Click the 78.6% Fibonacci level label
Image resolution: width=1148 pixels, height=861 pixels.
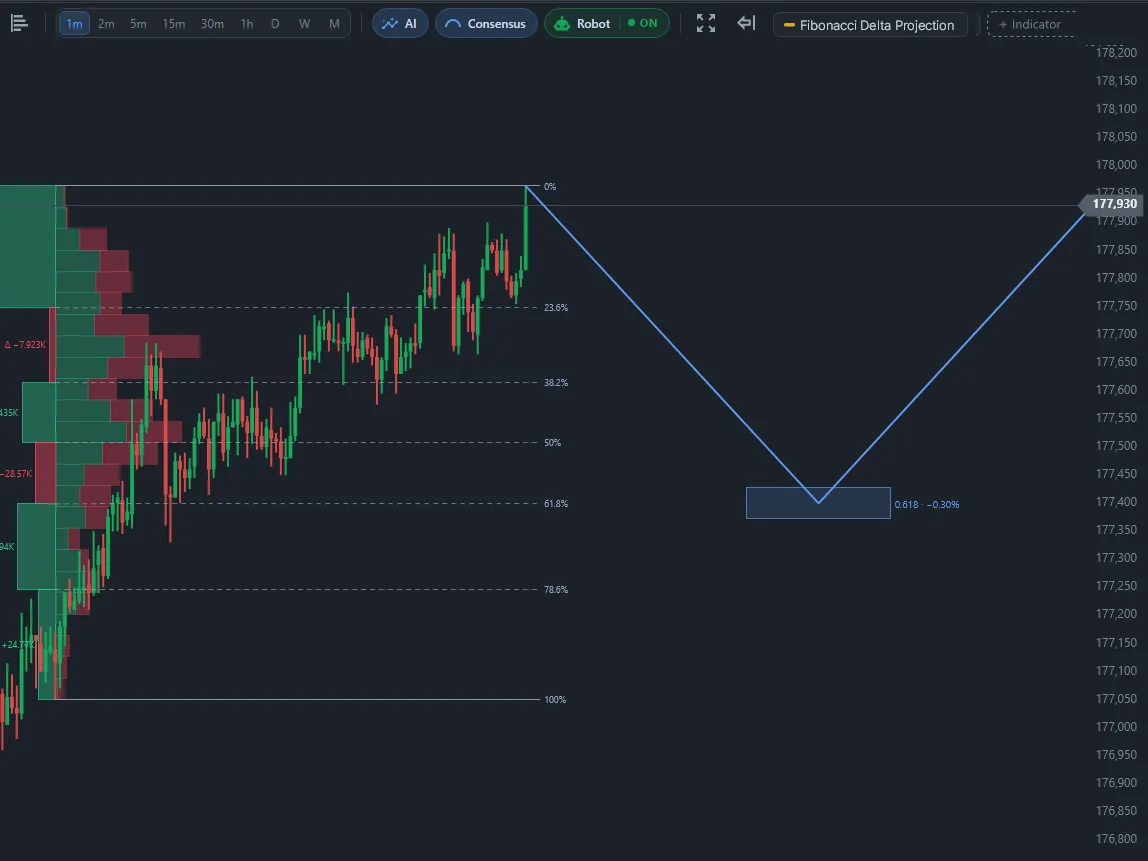tap(556, 589)
